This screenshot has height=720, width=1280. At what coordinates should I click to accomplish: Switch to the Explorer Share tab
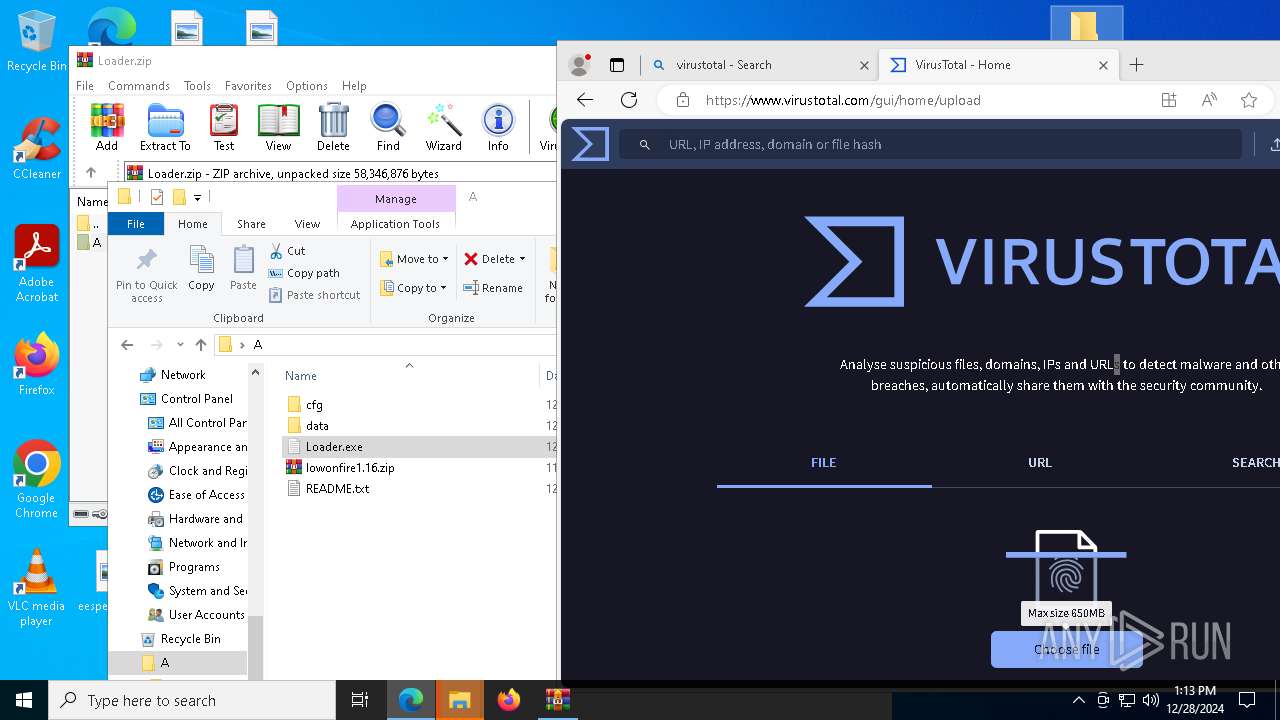251,224
